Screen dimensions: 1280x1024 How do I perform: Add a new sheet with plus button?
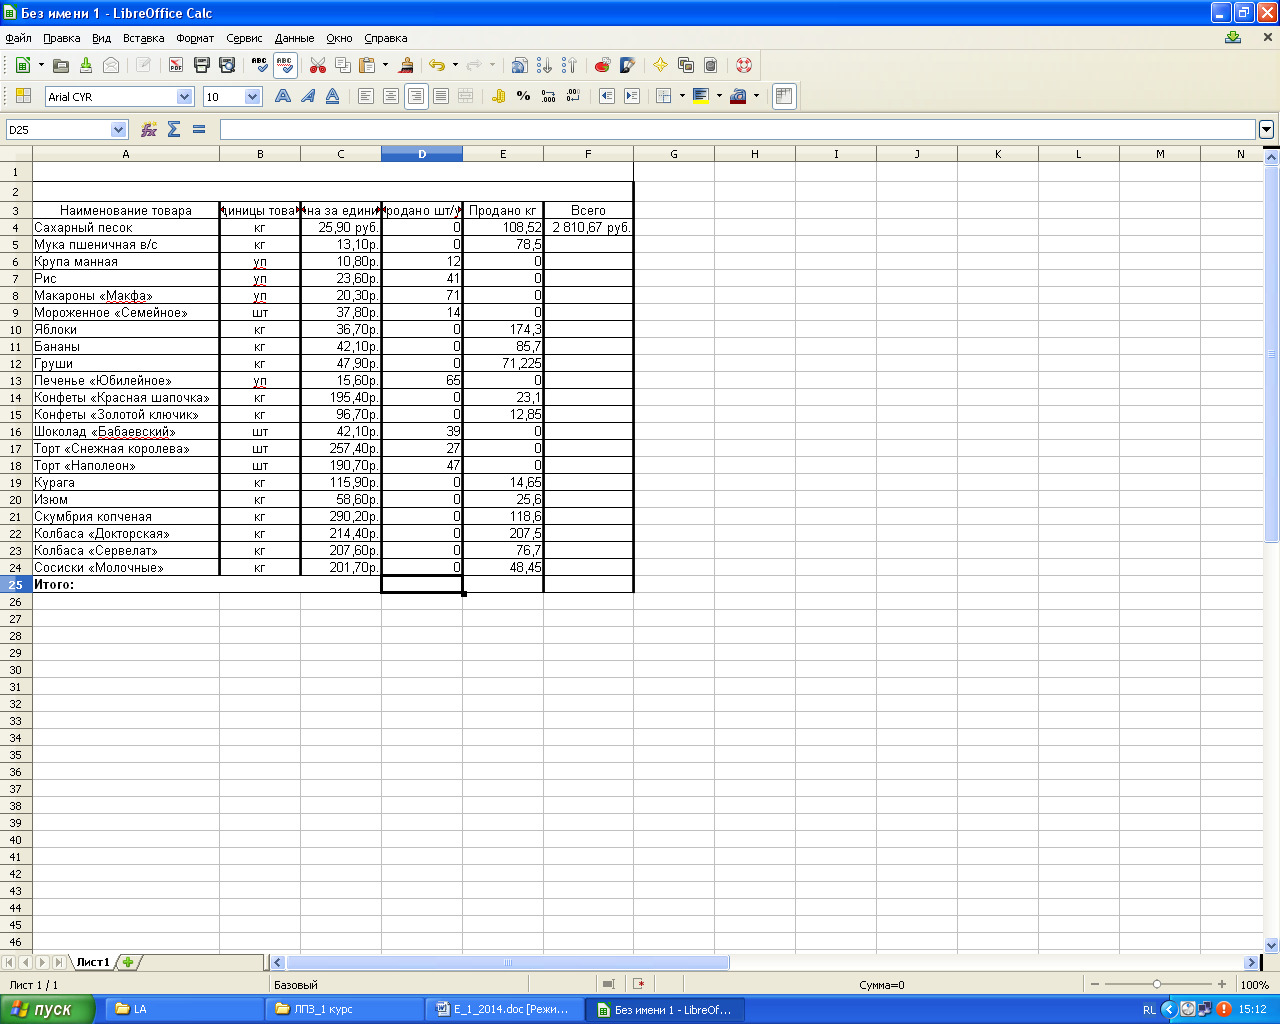(x=128, y=962)
